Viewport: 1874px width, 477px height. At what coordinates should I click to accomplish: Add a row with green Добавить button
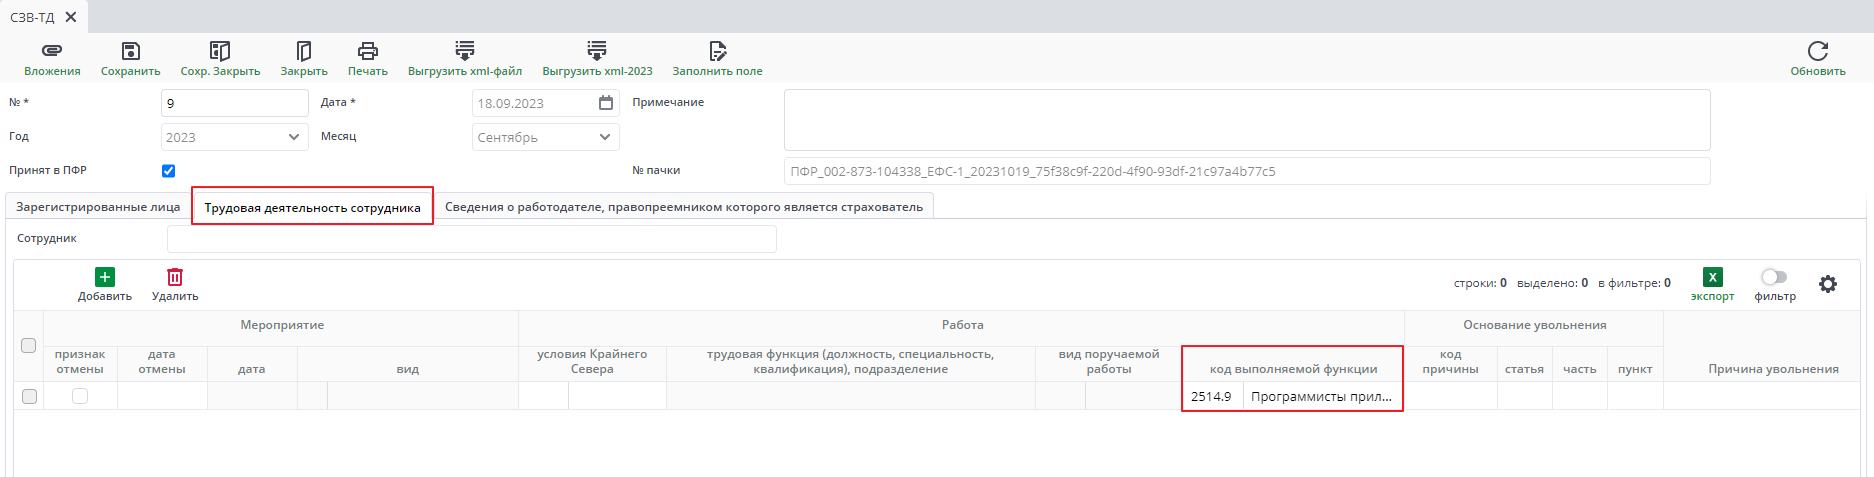coord(105,277)
